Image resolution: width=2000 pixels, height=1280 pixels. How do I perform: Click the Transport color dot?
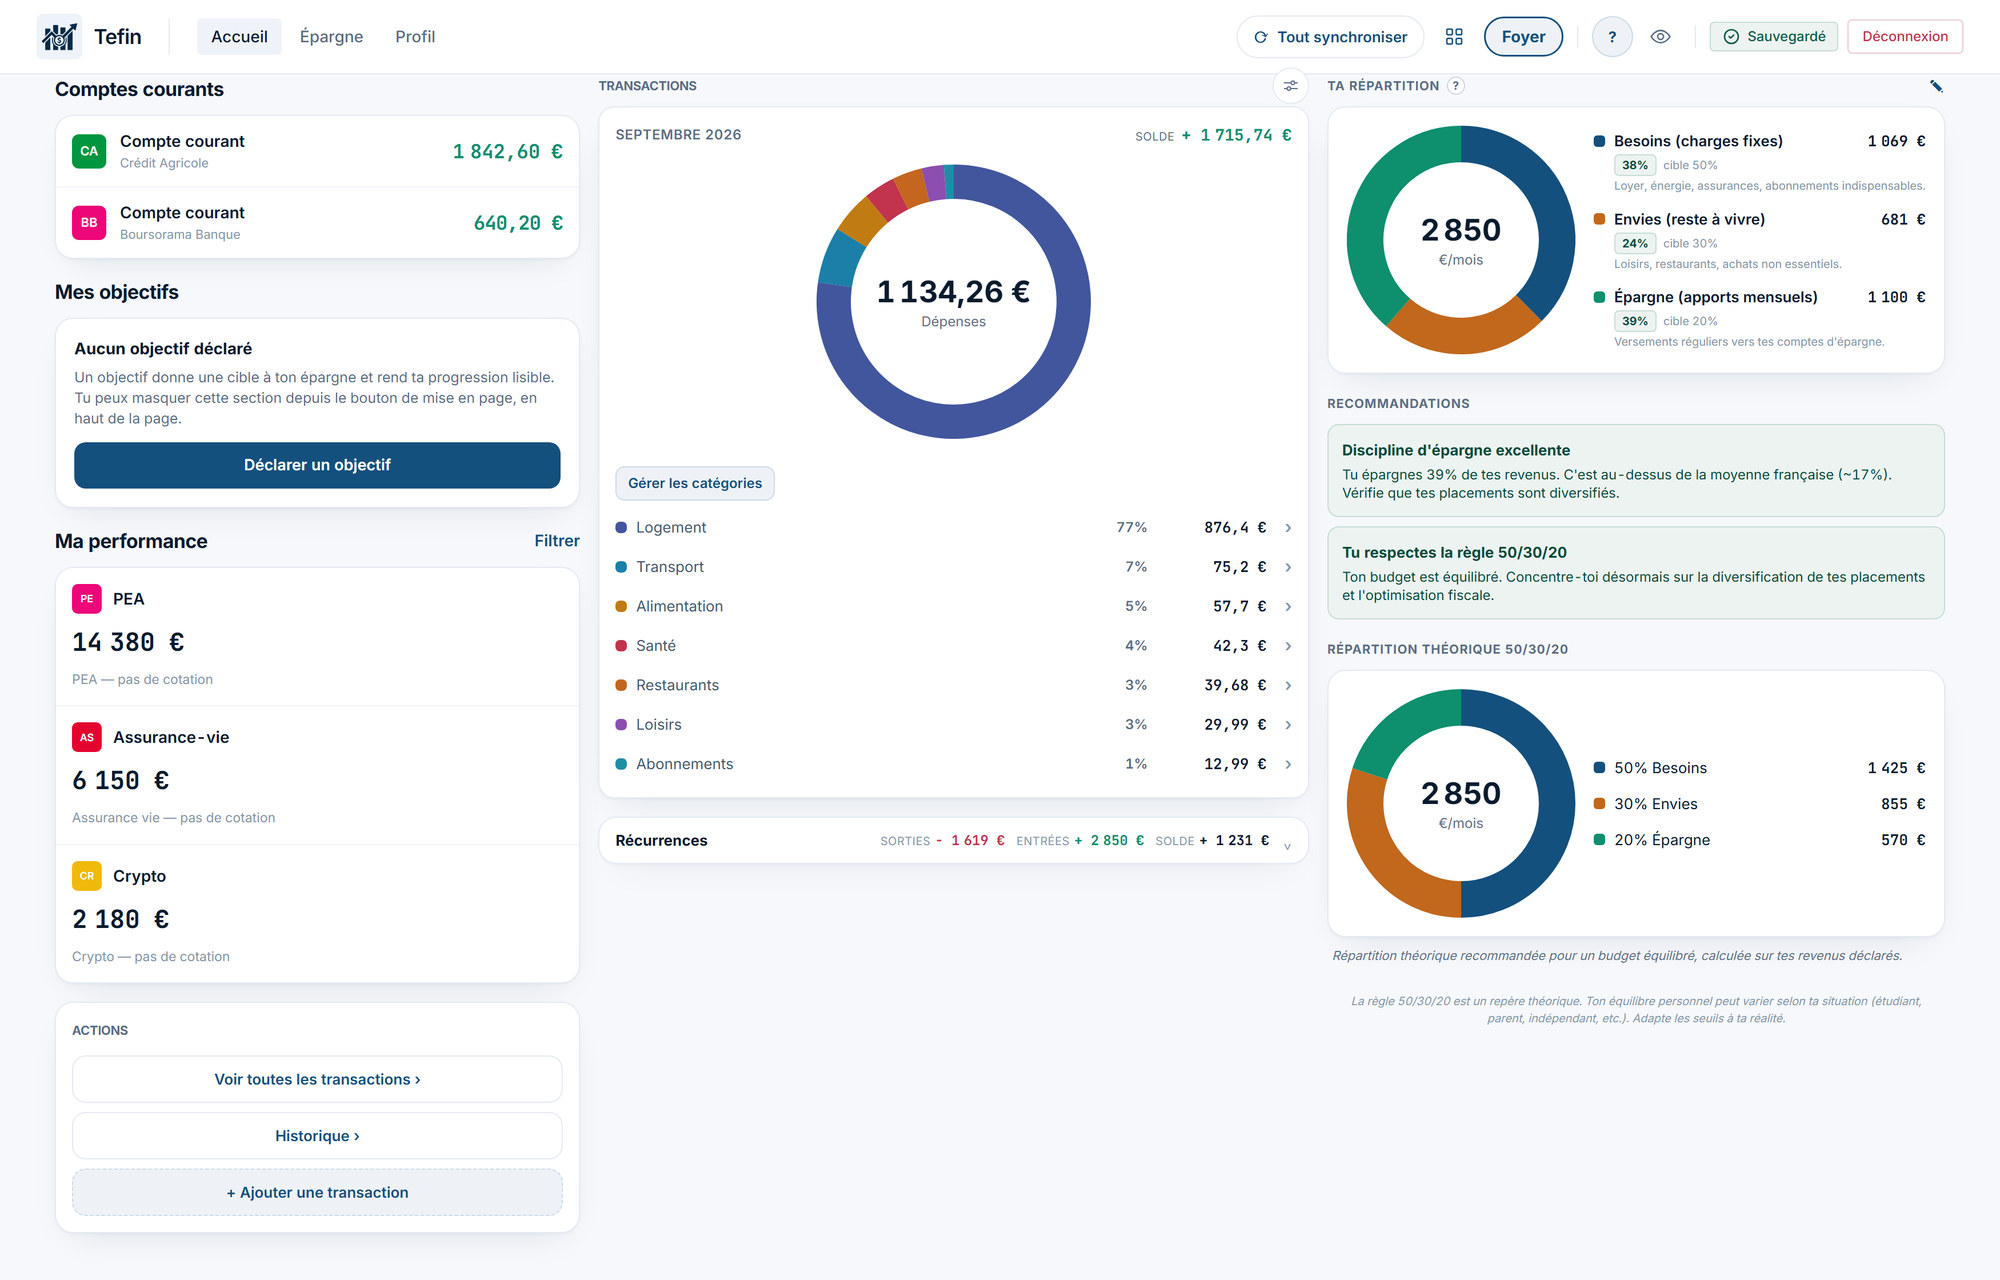621,567
